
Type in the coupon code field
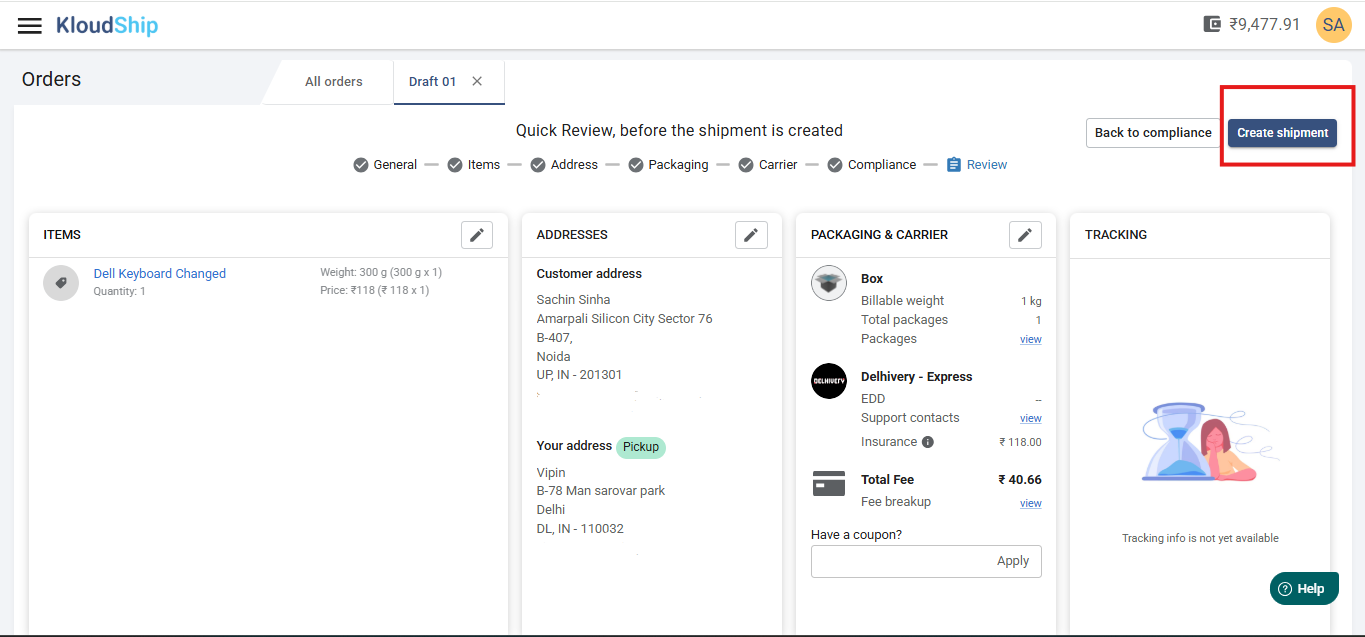click(900, 561)
